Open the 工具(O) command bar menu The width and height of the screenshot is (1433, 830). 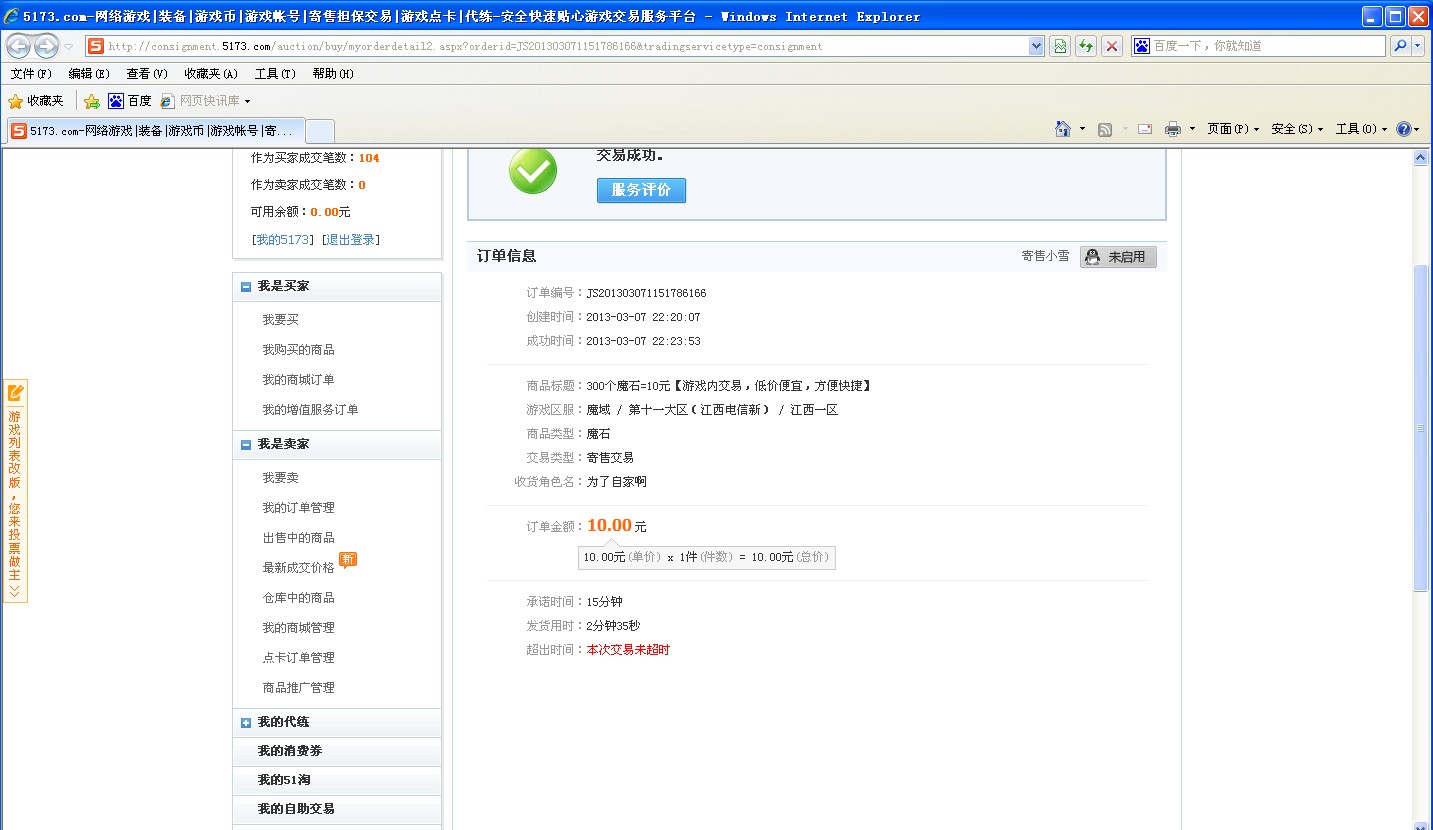coord(1361,129)
